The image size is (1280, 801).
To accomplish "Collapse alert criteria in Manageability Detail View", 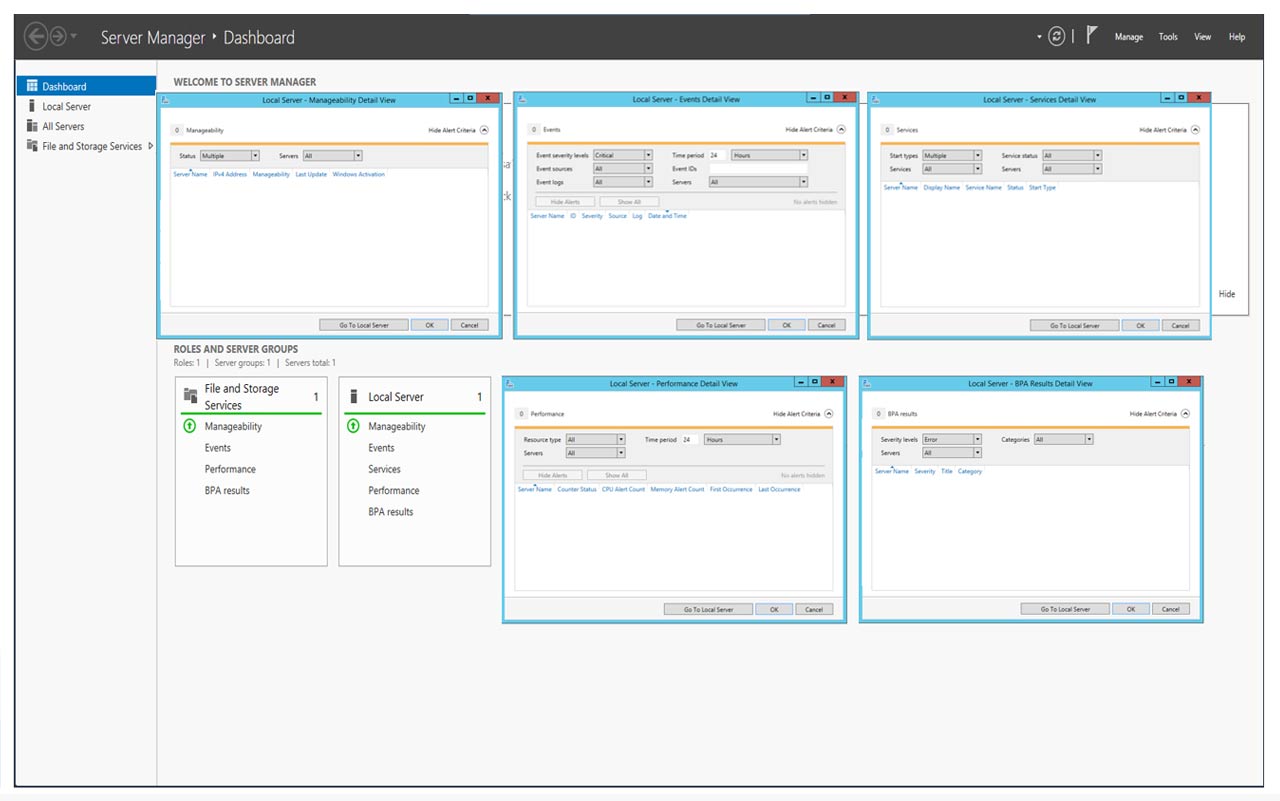I will coord(484,130).
